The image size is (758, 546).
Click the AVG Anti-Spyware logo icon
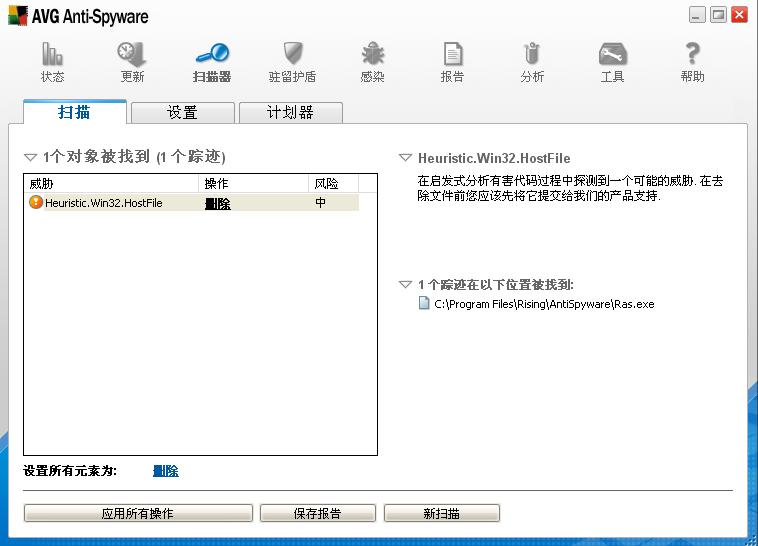(x=18, y=15)
